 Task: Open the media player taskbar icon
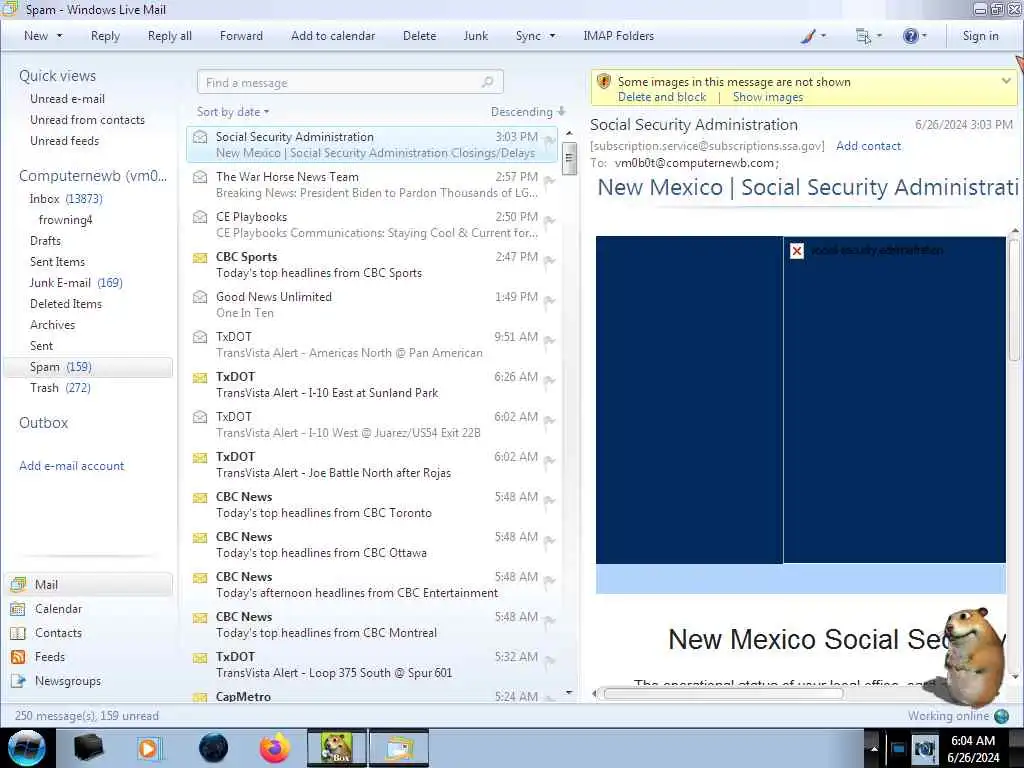coord(148,748)
